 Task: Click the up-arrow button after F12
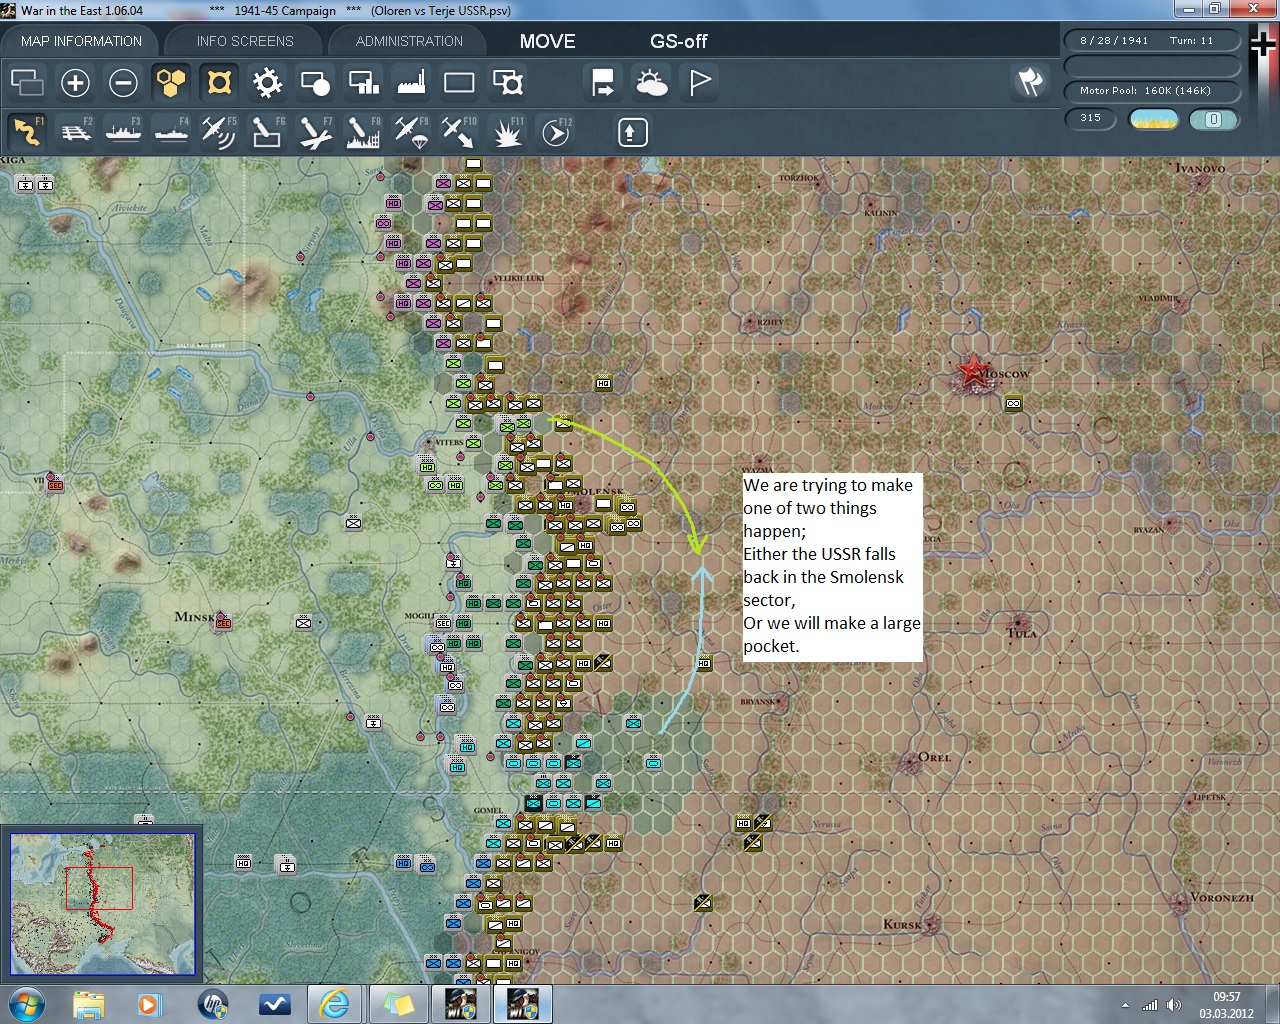click(x=632, y=132)
